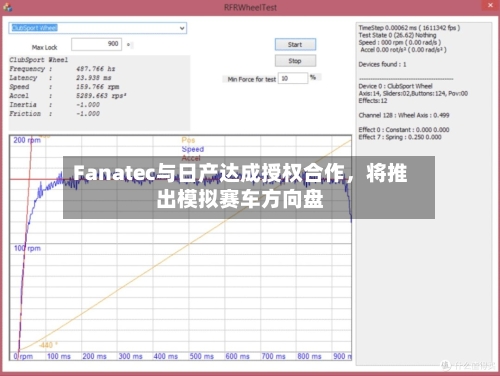The height and width of the screenshot is (376, 500).
Task: Click the Pos legend label in graph
Action: click(188, 140)
